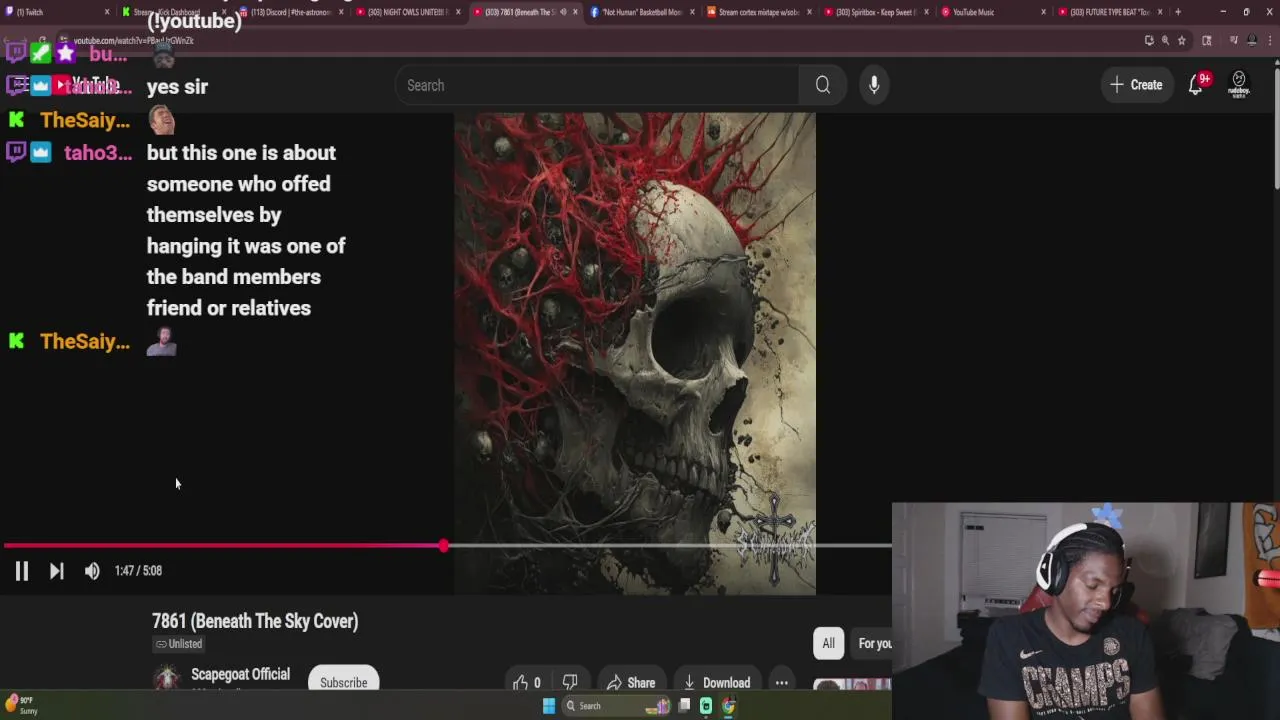The height and width of the screenshot is (720, 1280).
Task: Run search with the magnifying glass button
Action: click(x=822, y=85)
